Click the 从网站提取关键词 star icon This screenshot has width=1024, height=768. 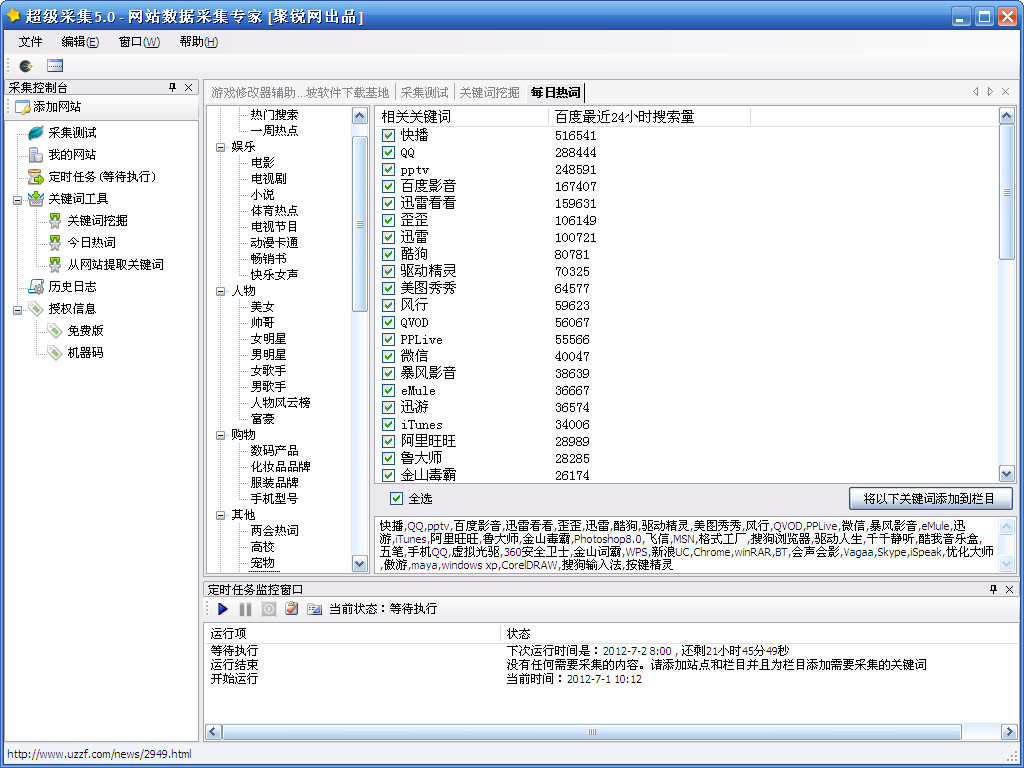[x=56, y=264]
